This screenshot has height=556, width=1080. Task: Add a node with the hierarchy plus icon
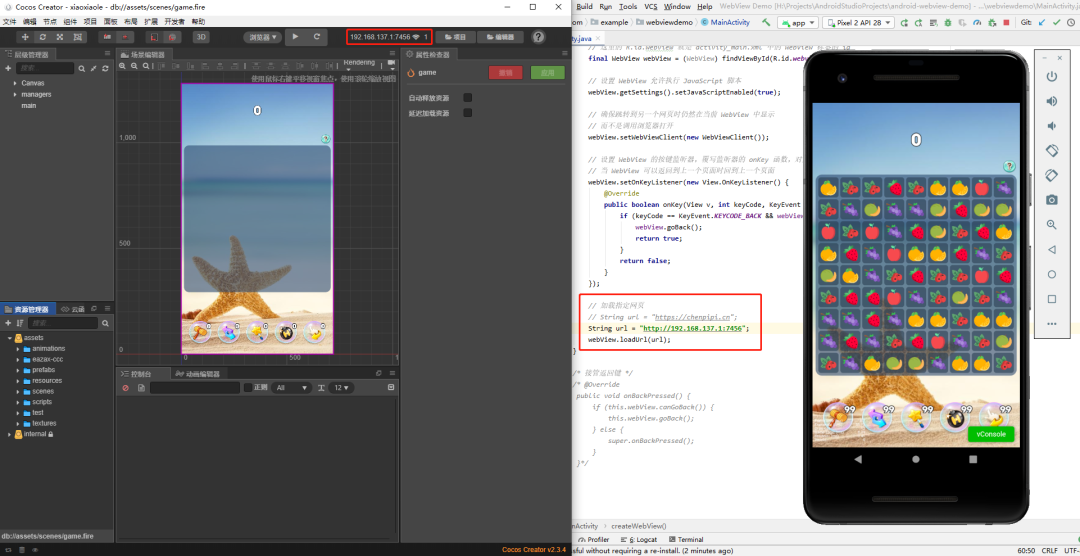tap(8, 69)
